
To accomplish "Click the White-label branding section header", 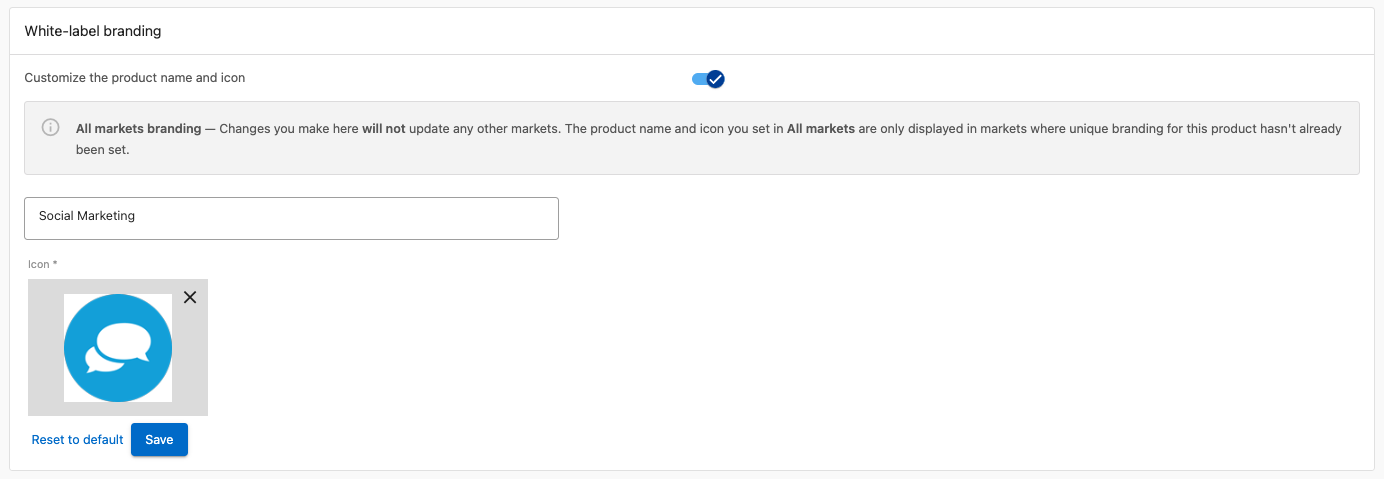I will click(x=93, y=31).
